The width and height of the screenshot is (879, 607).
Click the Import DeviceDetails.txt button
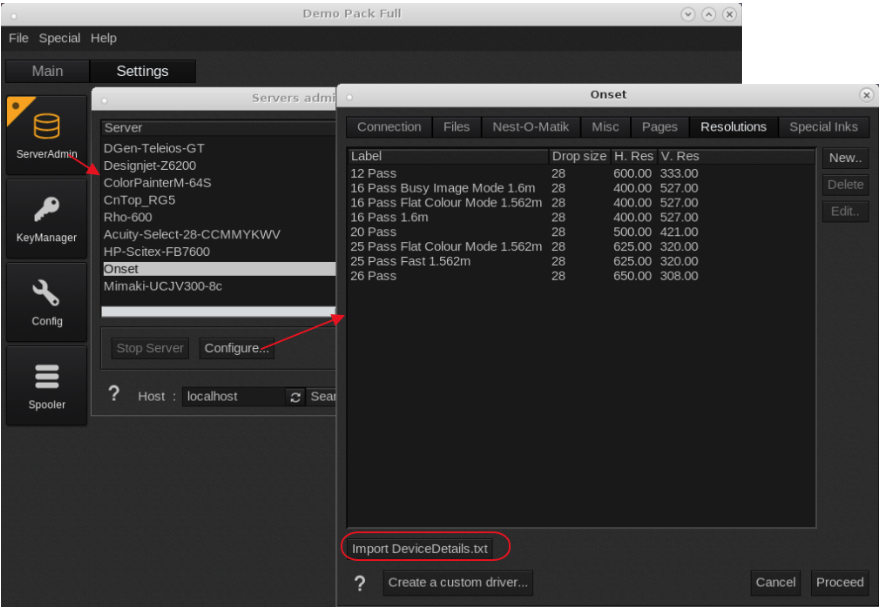420,549
